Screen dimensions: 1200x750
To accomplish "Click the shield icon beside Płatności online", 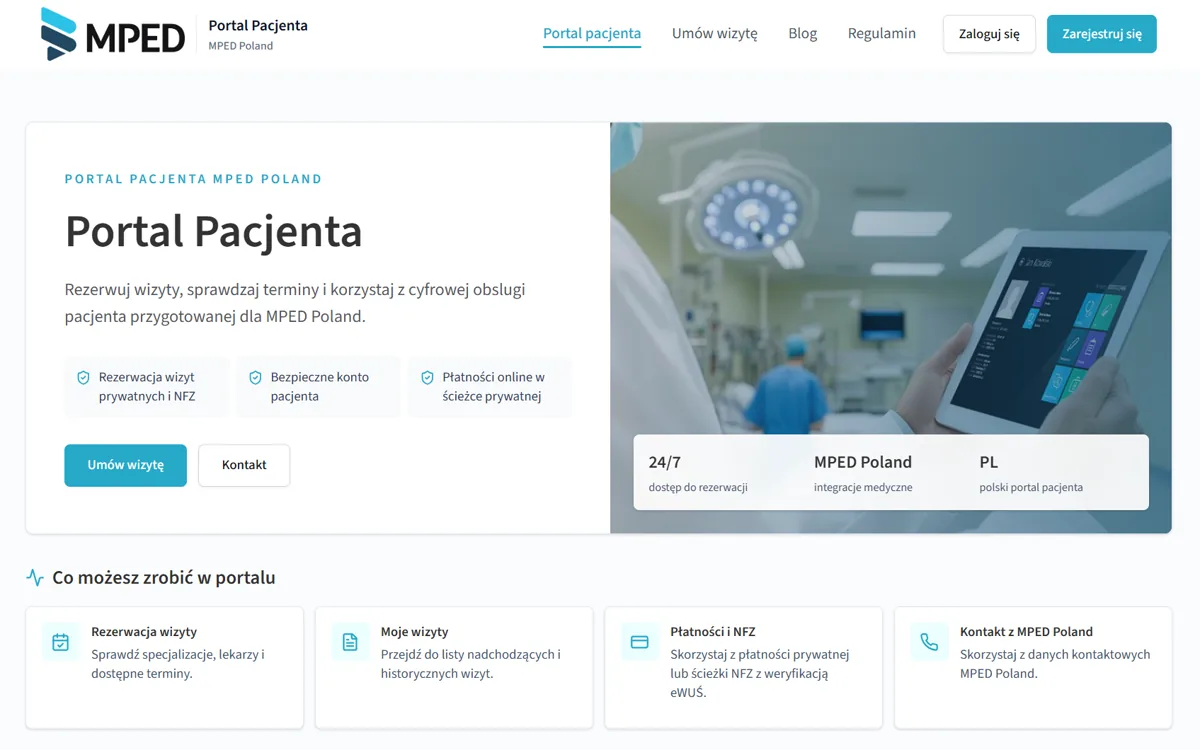I will pos(427,377).
